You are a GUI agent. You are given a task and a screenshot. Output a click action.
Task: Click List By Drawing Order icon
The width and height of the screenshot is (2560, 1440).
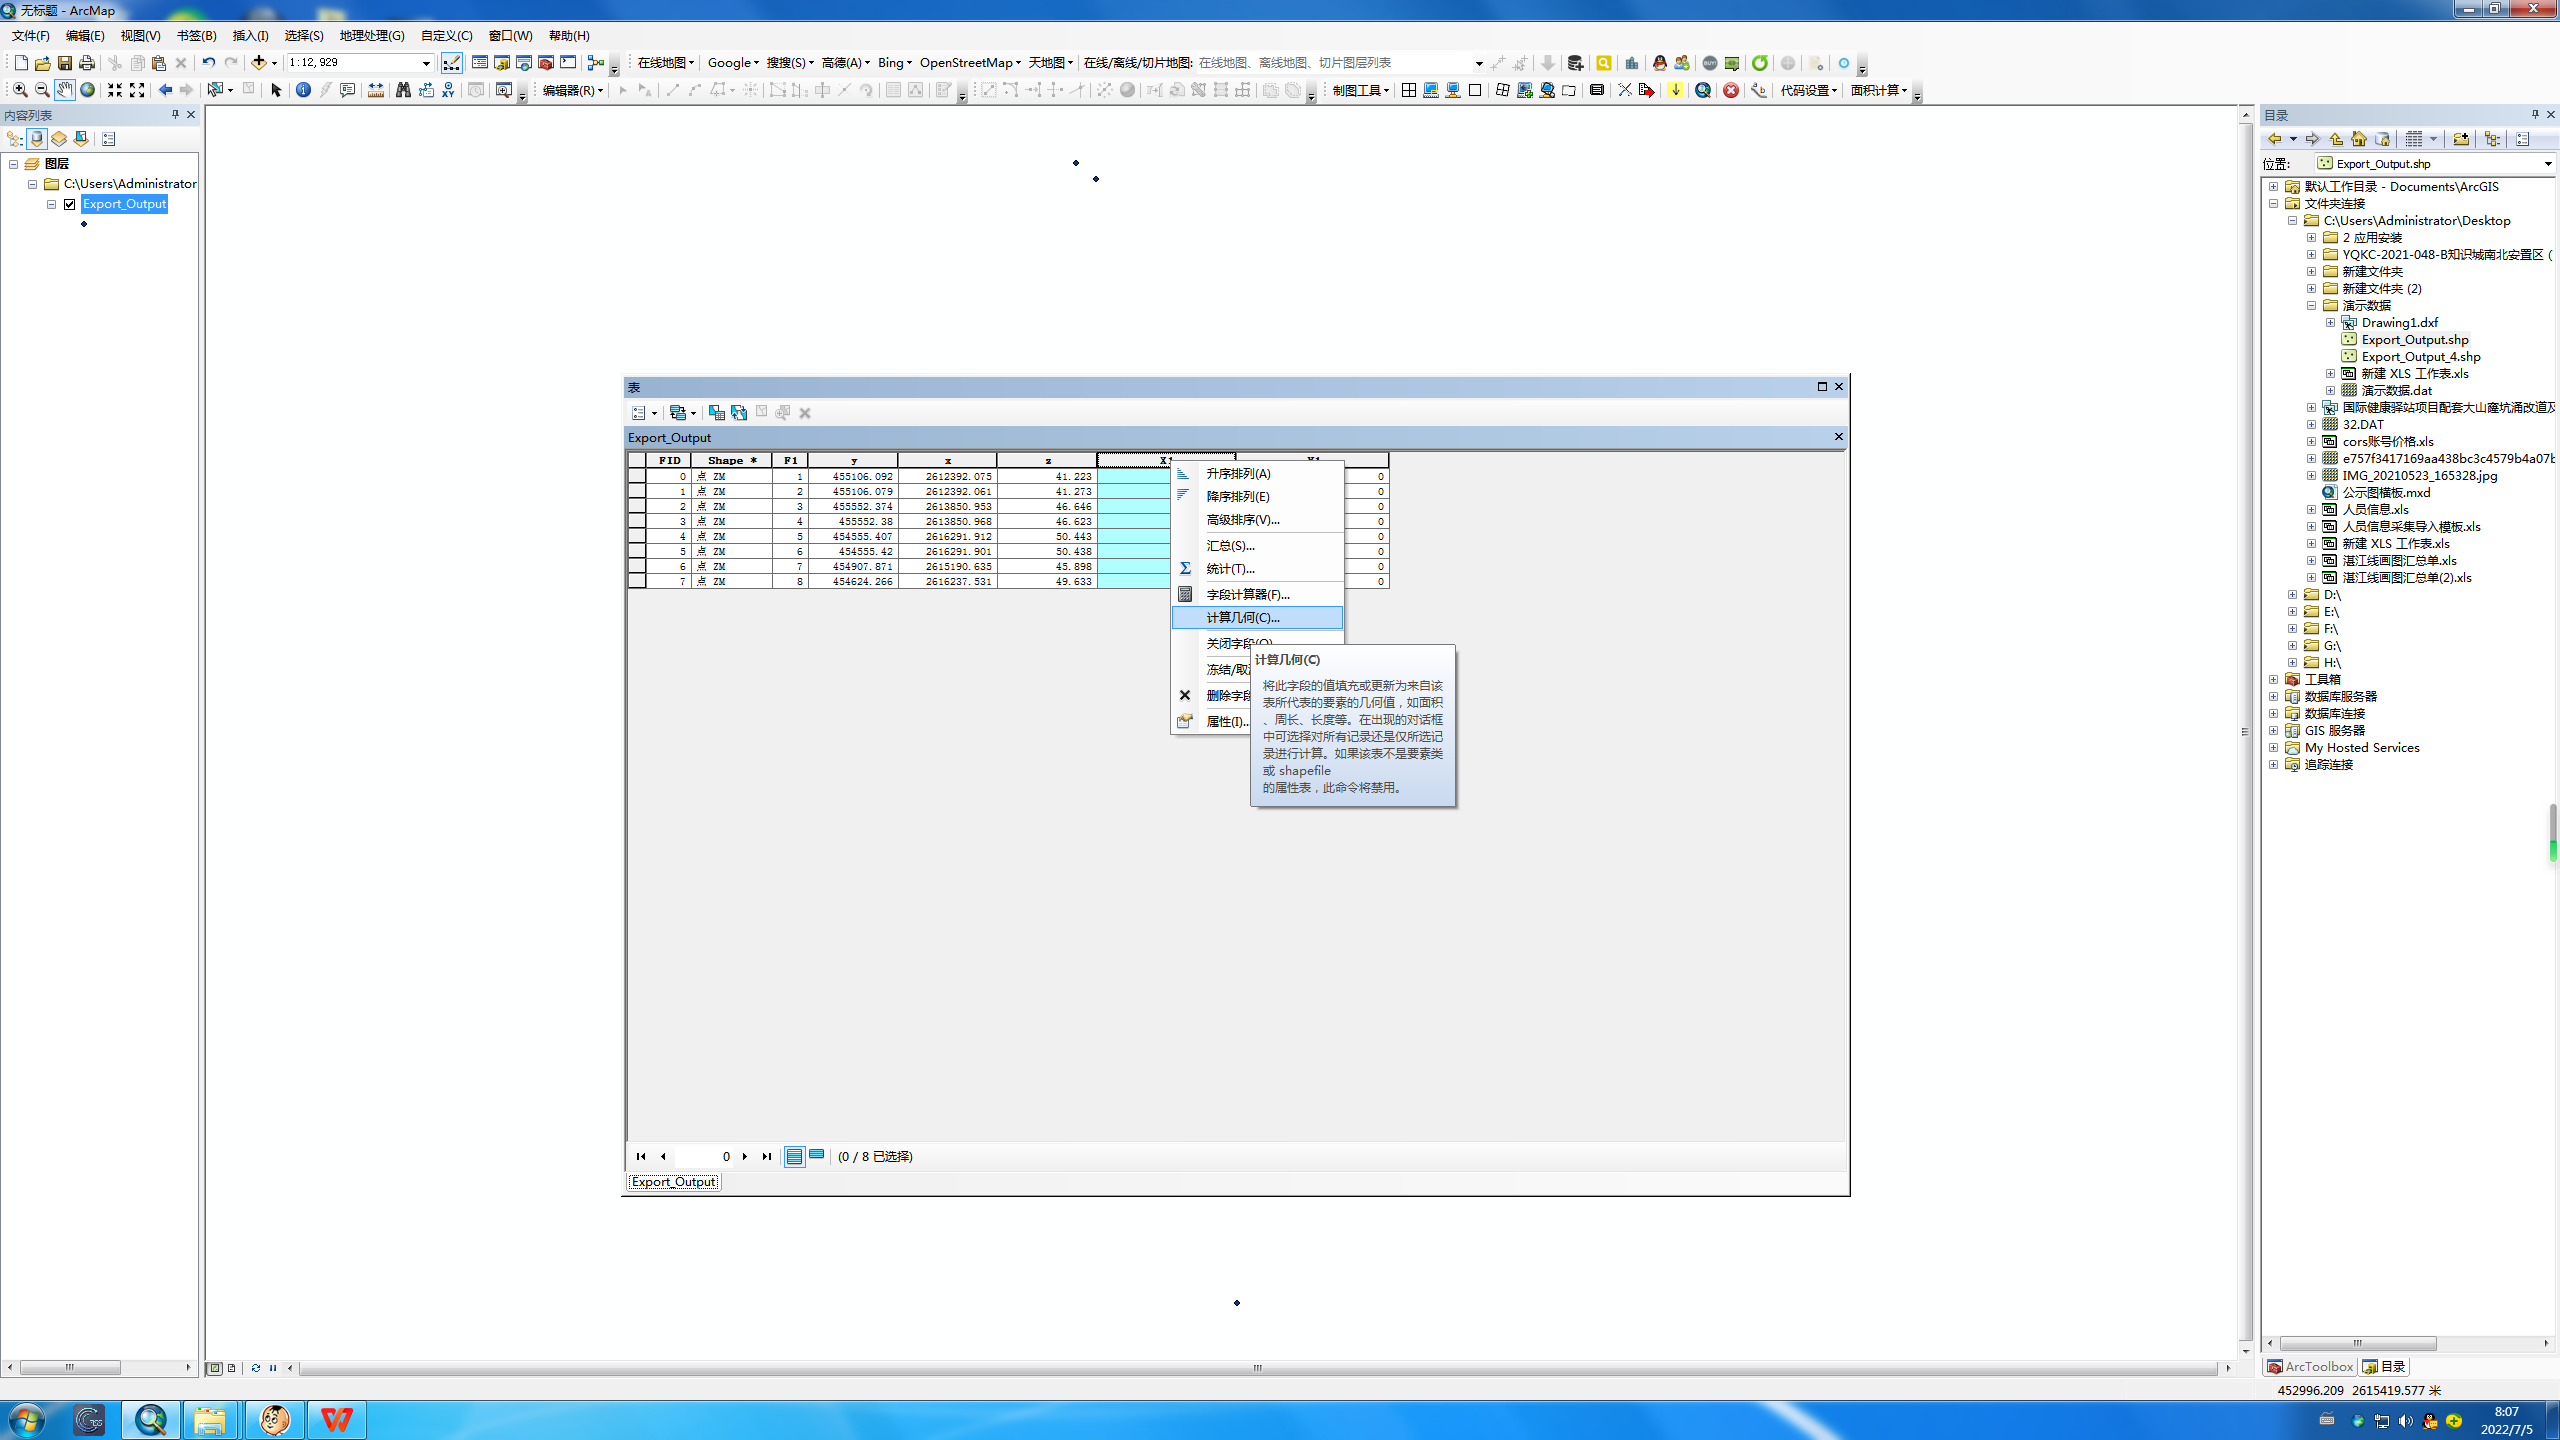coord(15,139)
